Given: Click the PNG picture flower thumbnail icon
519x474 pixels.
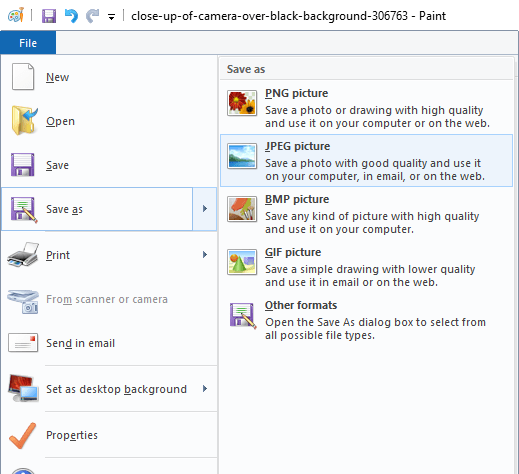Looking at the screenshot, I should click(242, 103).
